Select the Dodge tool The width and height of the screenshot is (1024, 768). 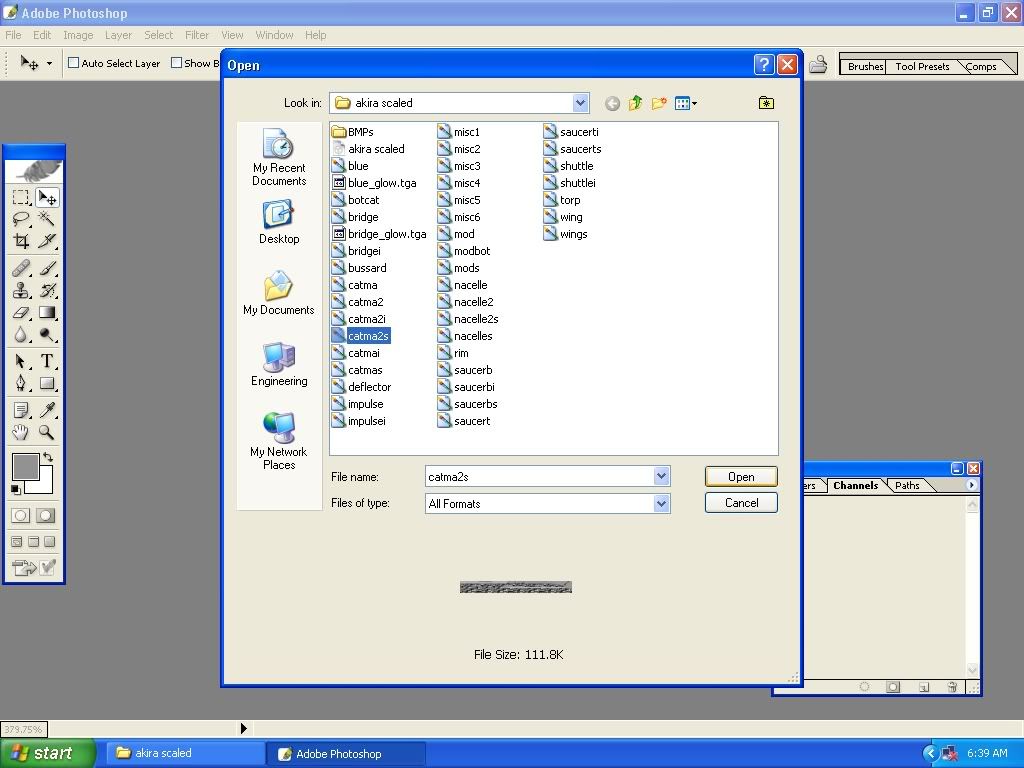[47, 334]
